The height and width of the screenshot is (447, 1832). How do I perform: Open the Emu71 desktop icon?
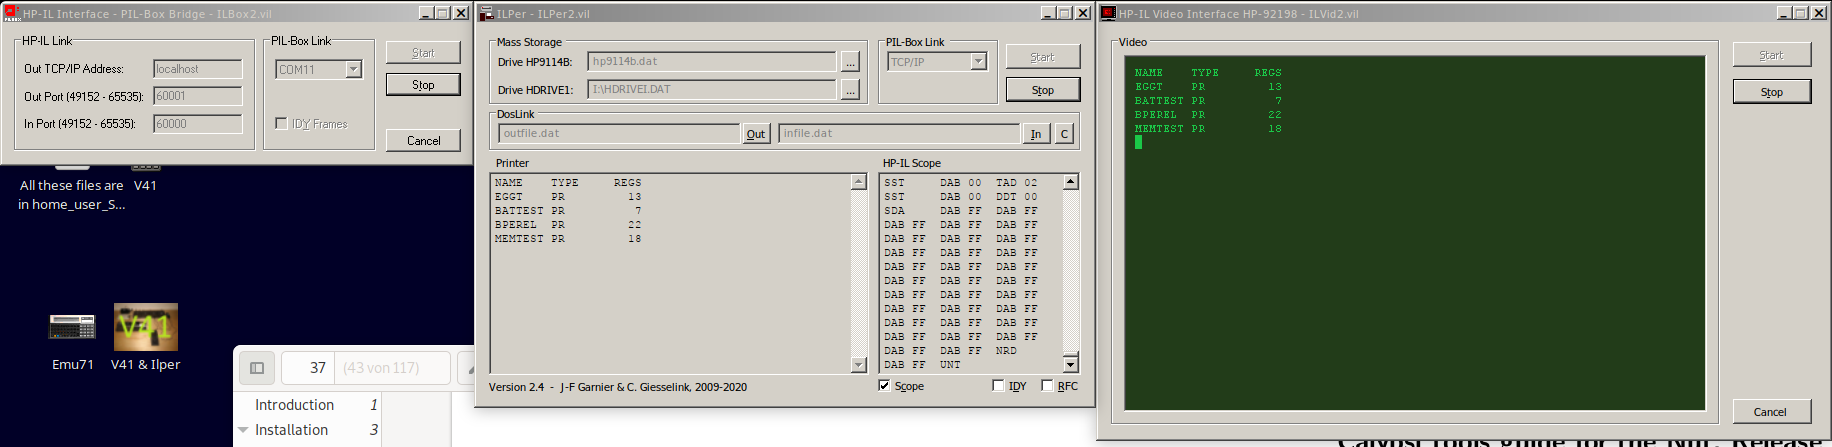72,327
